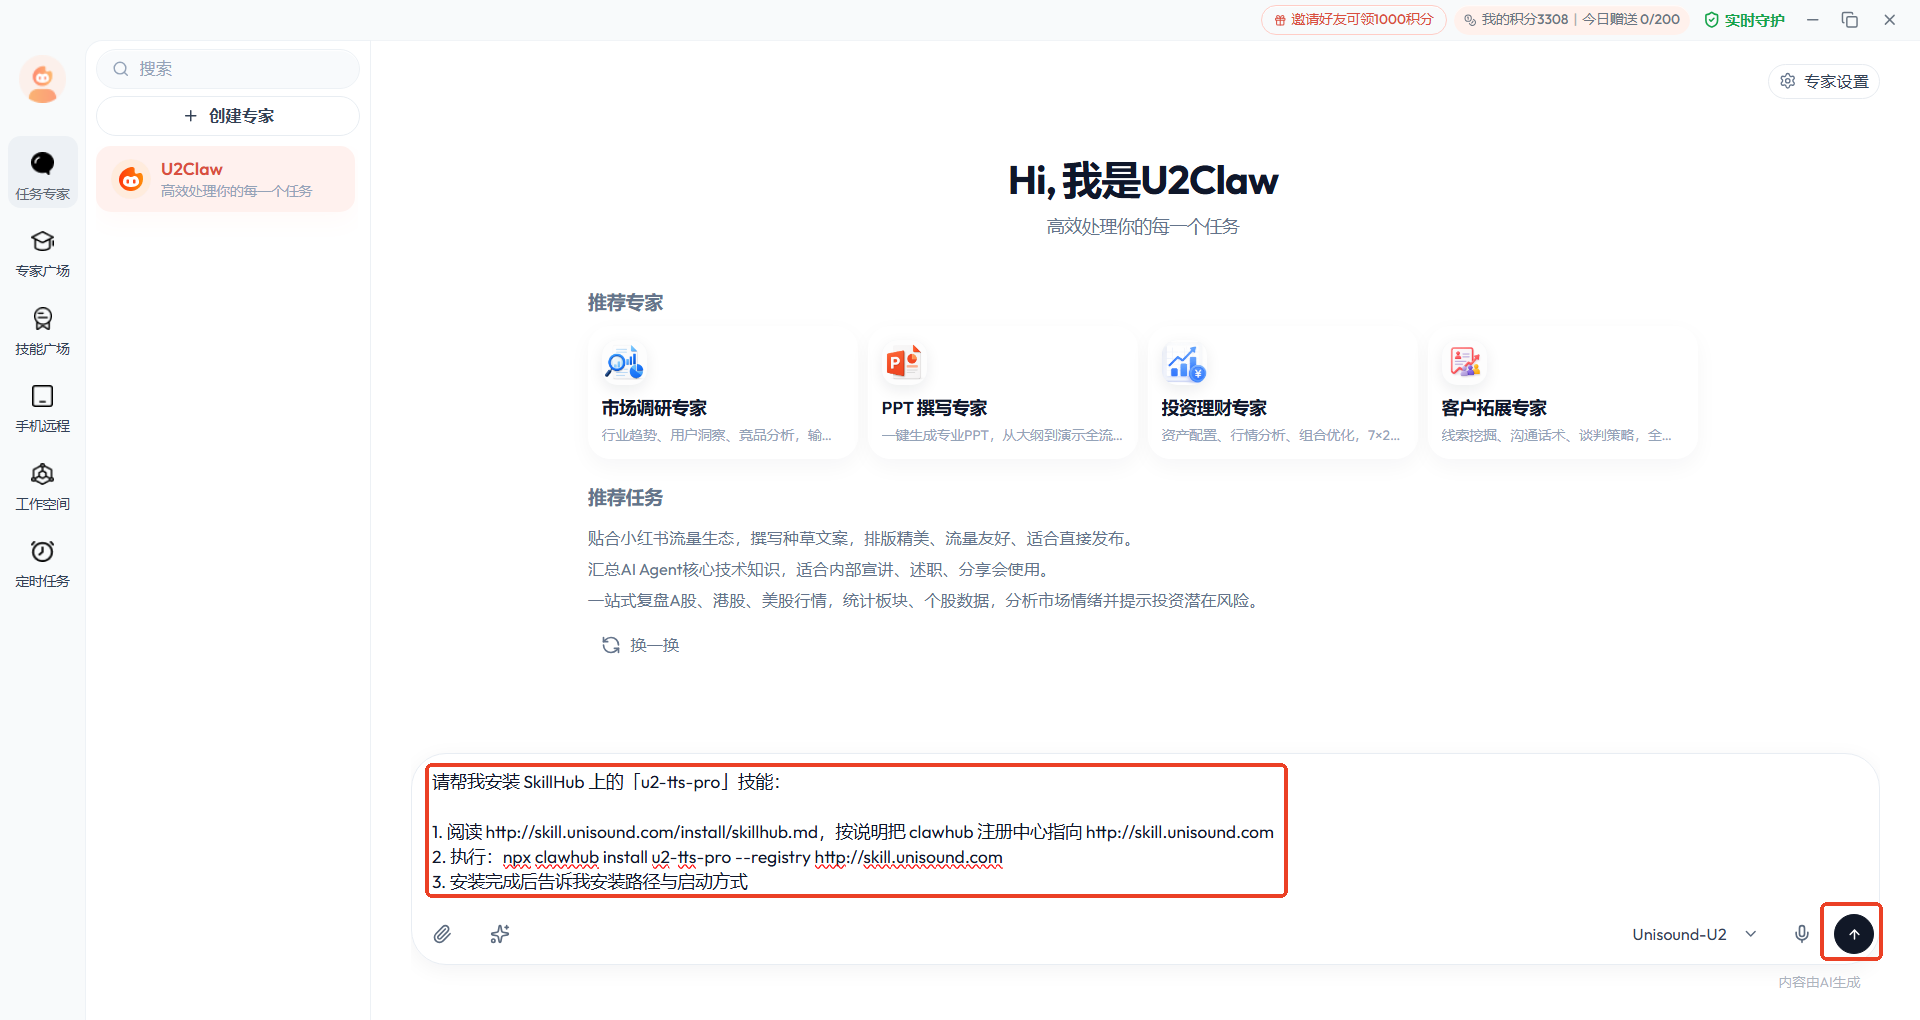Switch to 任务专家 sidebar tab
Image resolution: width=1920 pixels, height=1020 pixels.
[42, 174]
